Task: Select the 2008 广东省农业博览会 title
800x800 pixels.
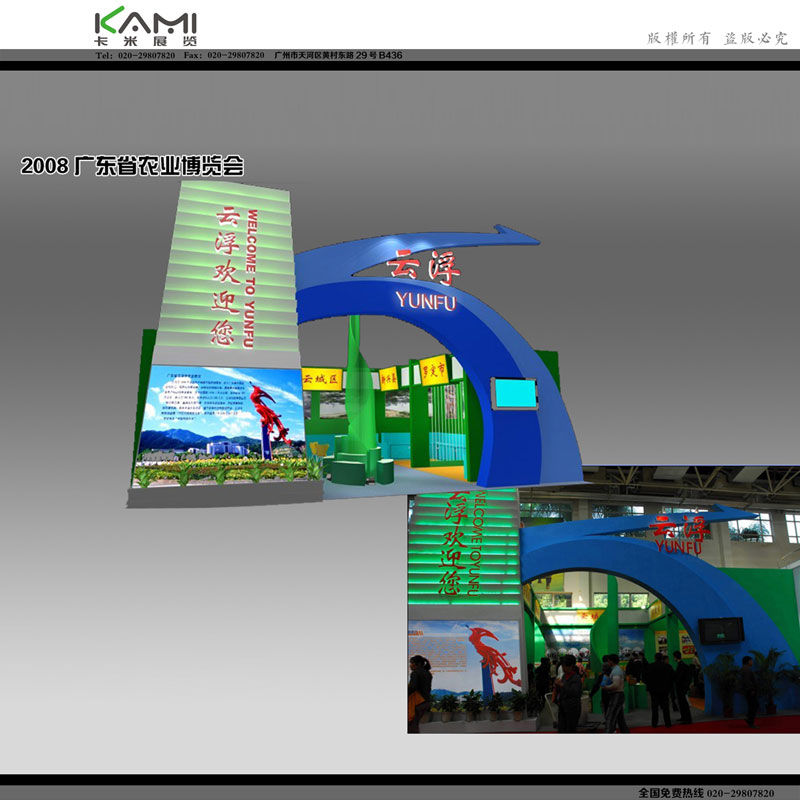Action: [132, 167]
